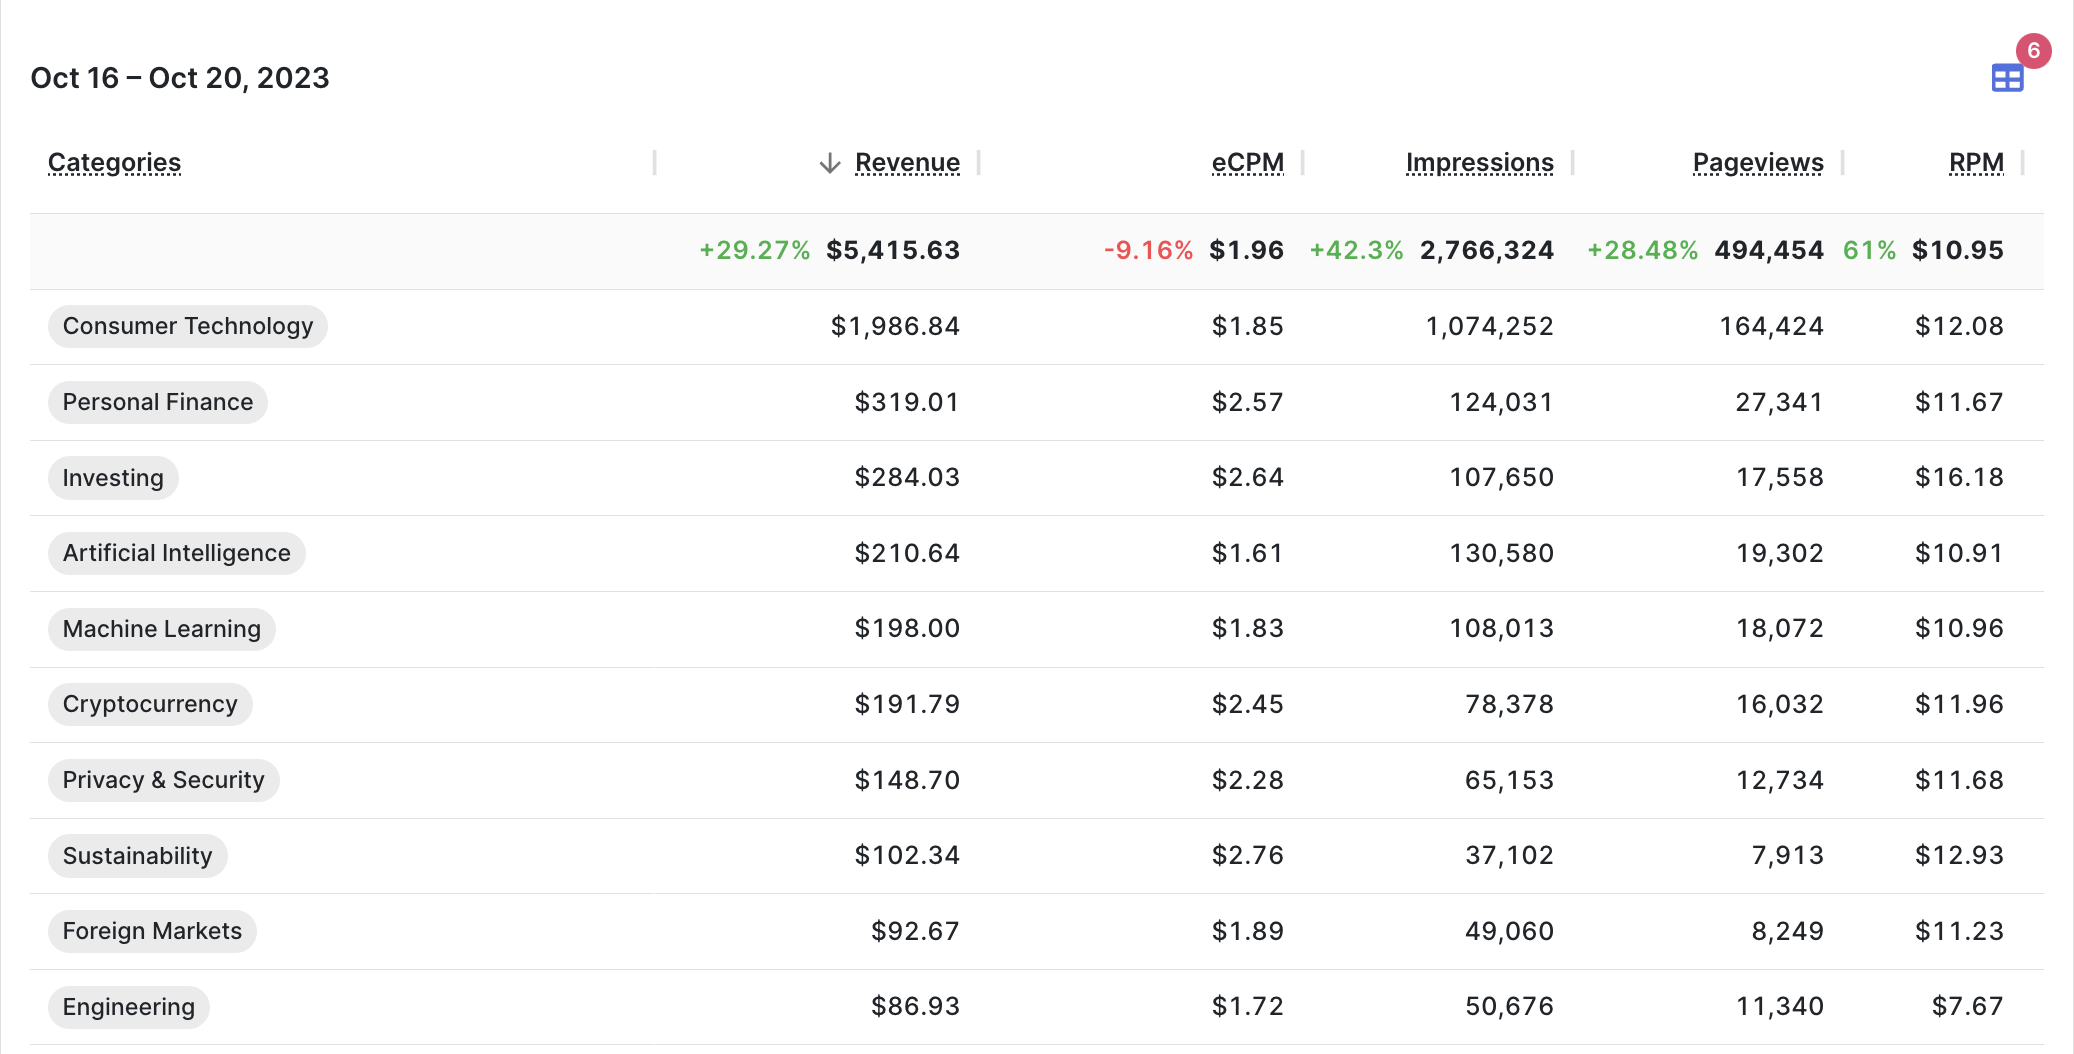
Task: Sort by the RPM column header
Action: (1976, 163)
